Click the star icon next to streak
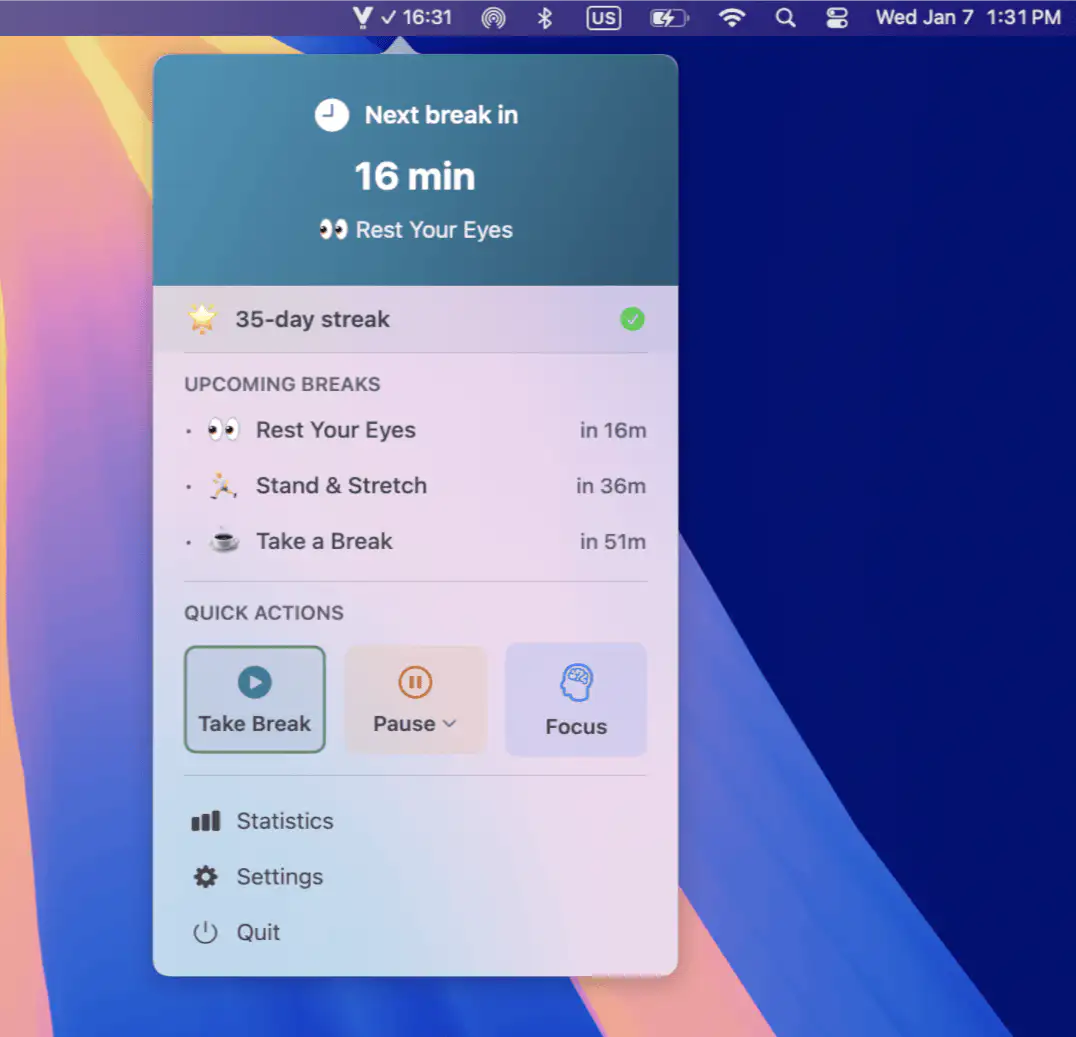1076x1037 pixels. 203,320
